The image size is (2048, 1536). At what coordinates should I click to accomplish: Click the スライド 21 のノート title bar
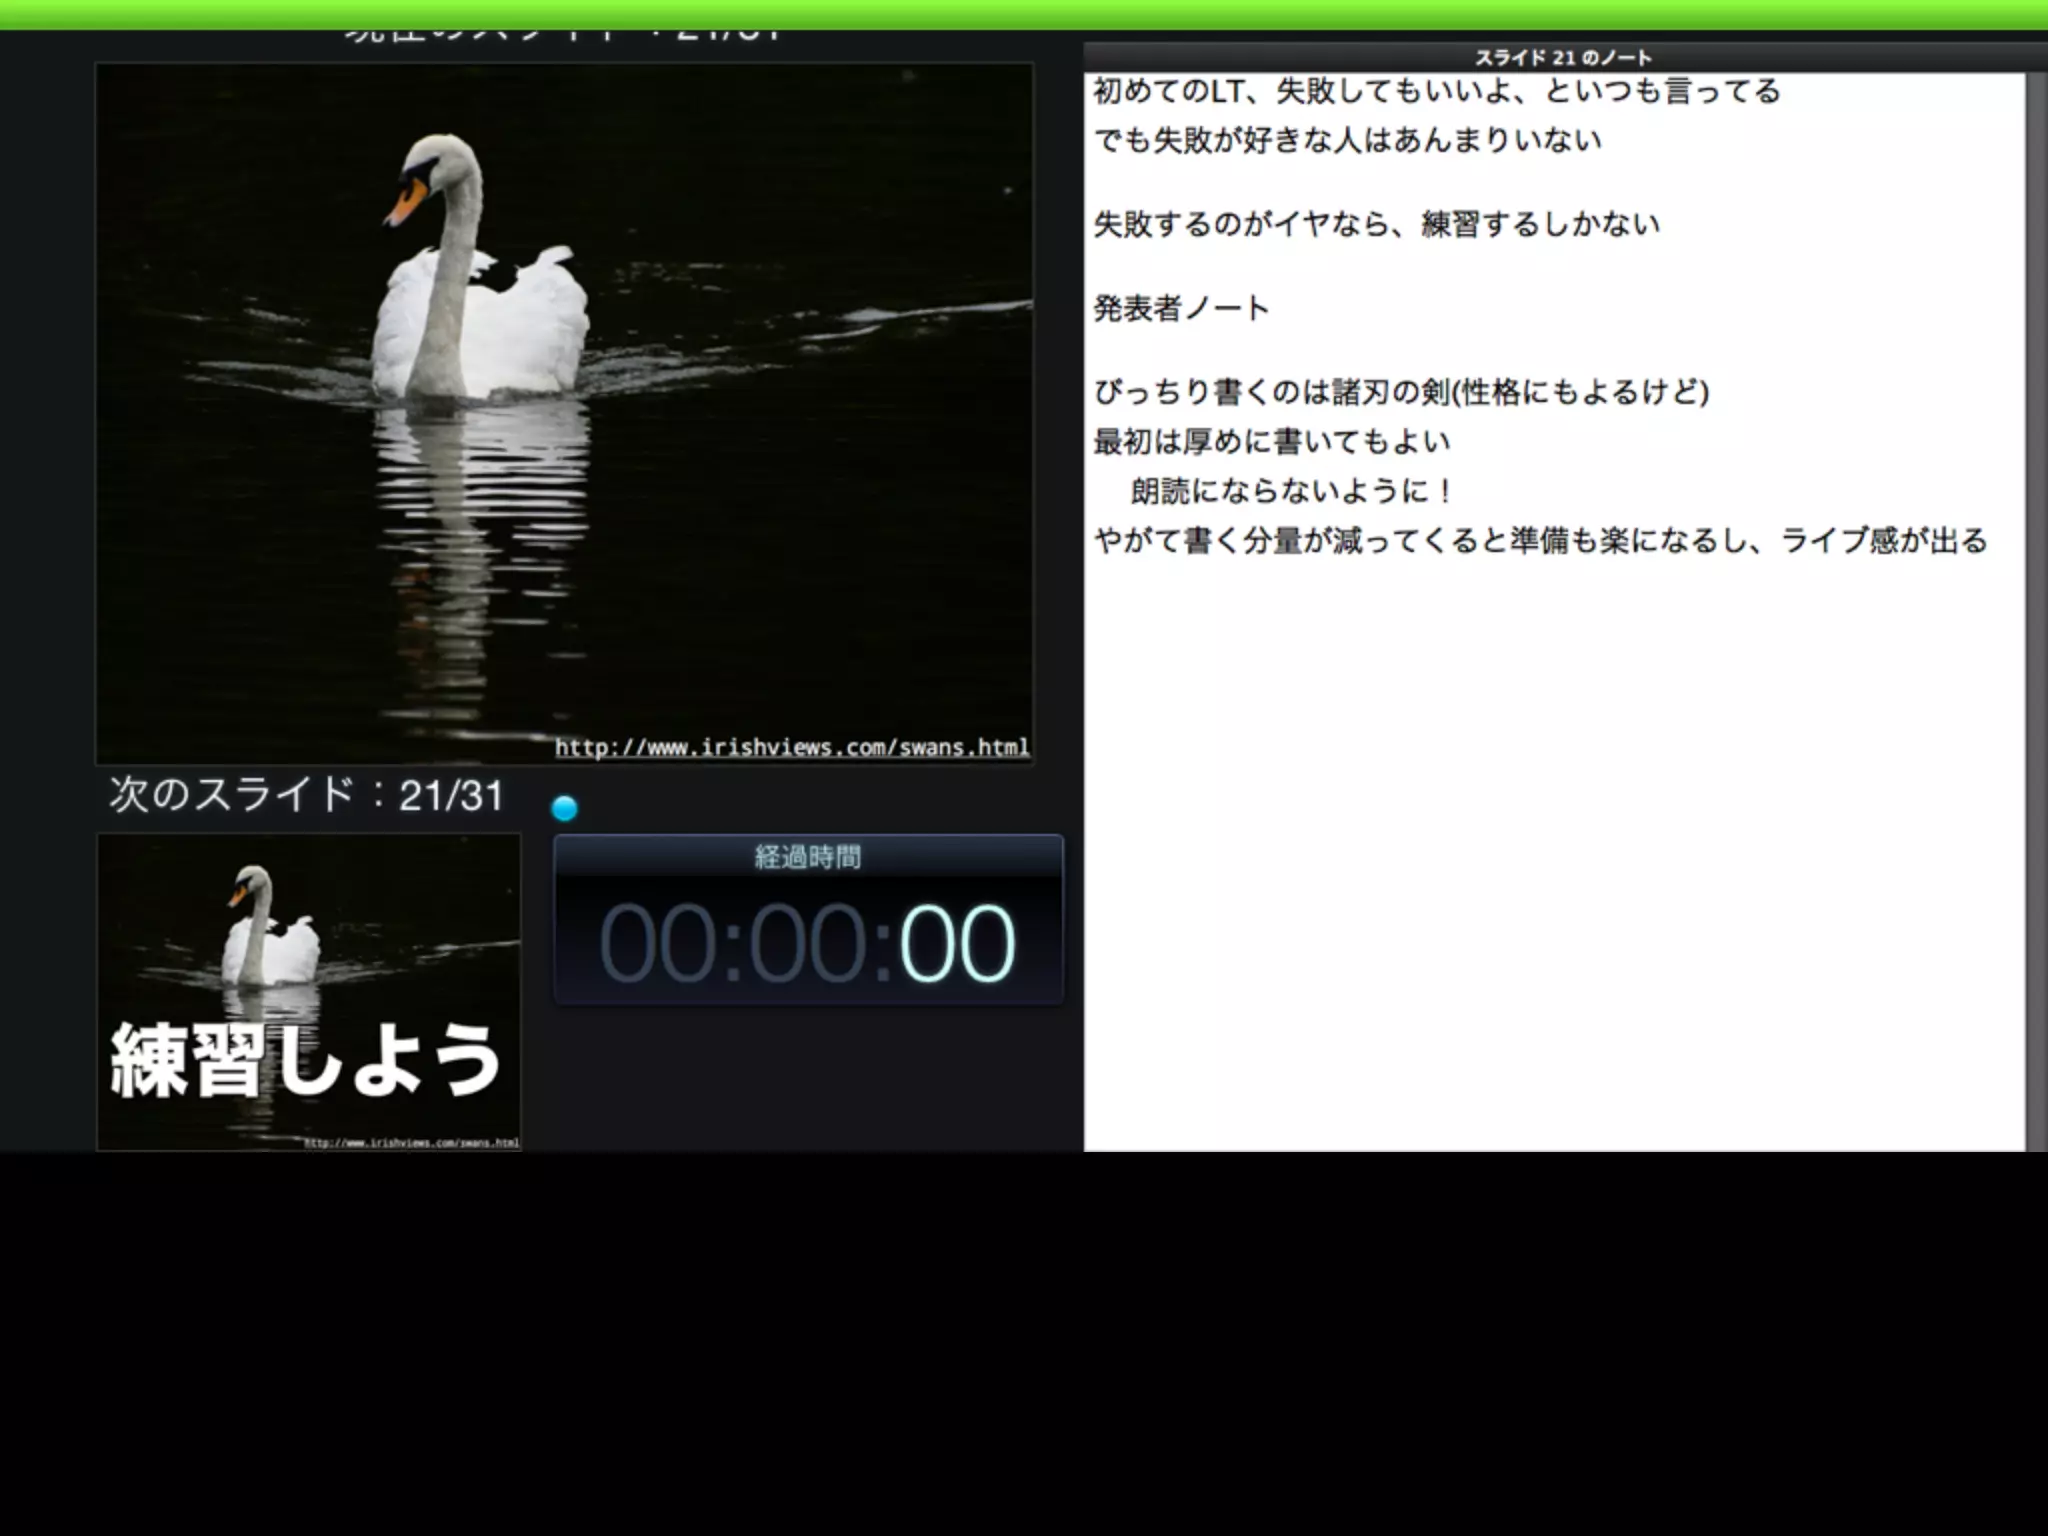tap(1563, 57)
